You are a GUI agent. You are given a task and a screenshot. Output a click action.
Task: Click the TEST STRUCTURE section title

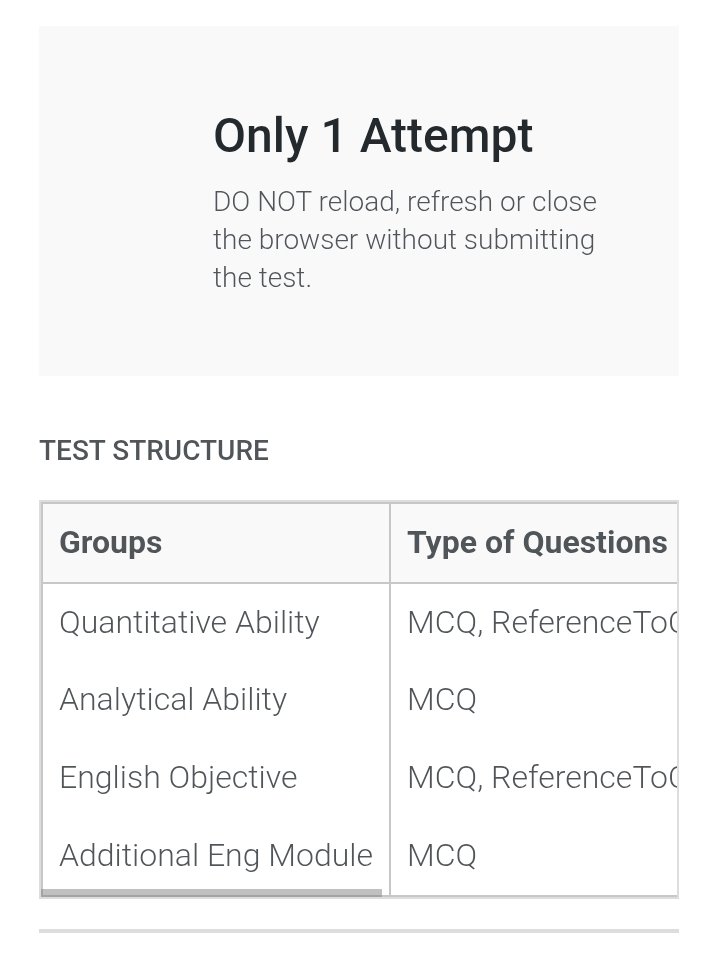tap(154, 451)
